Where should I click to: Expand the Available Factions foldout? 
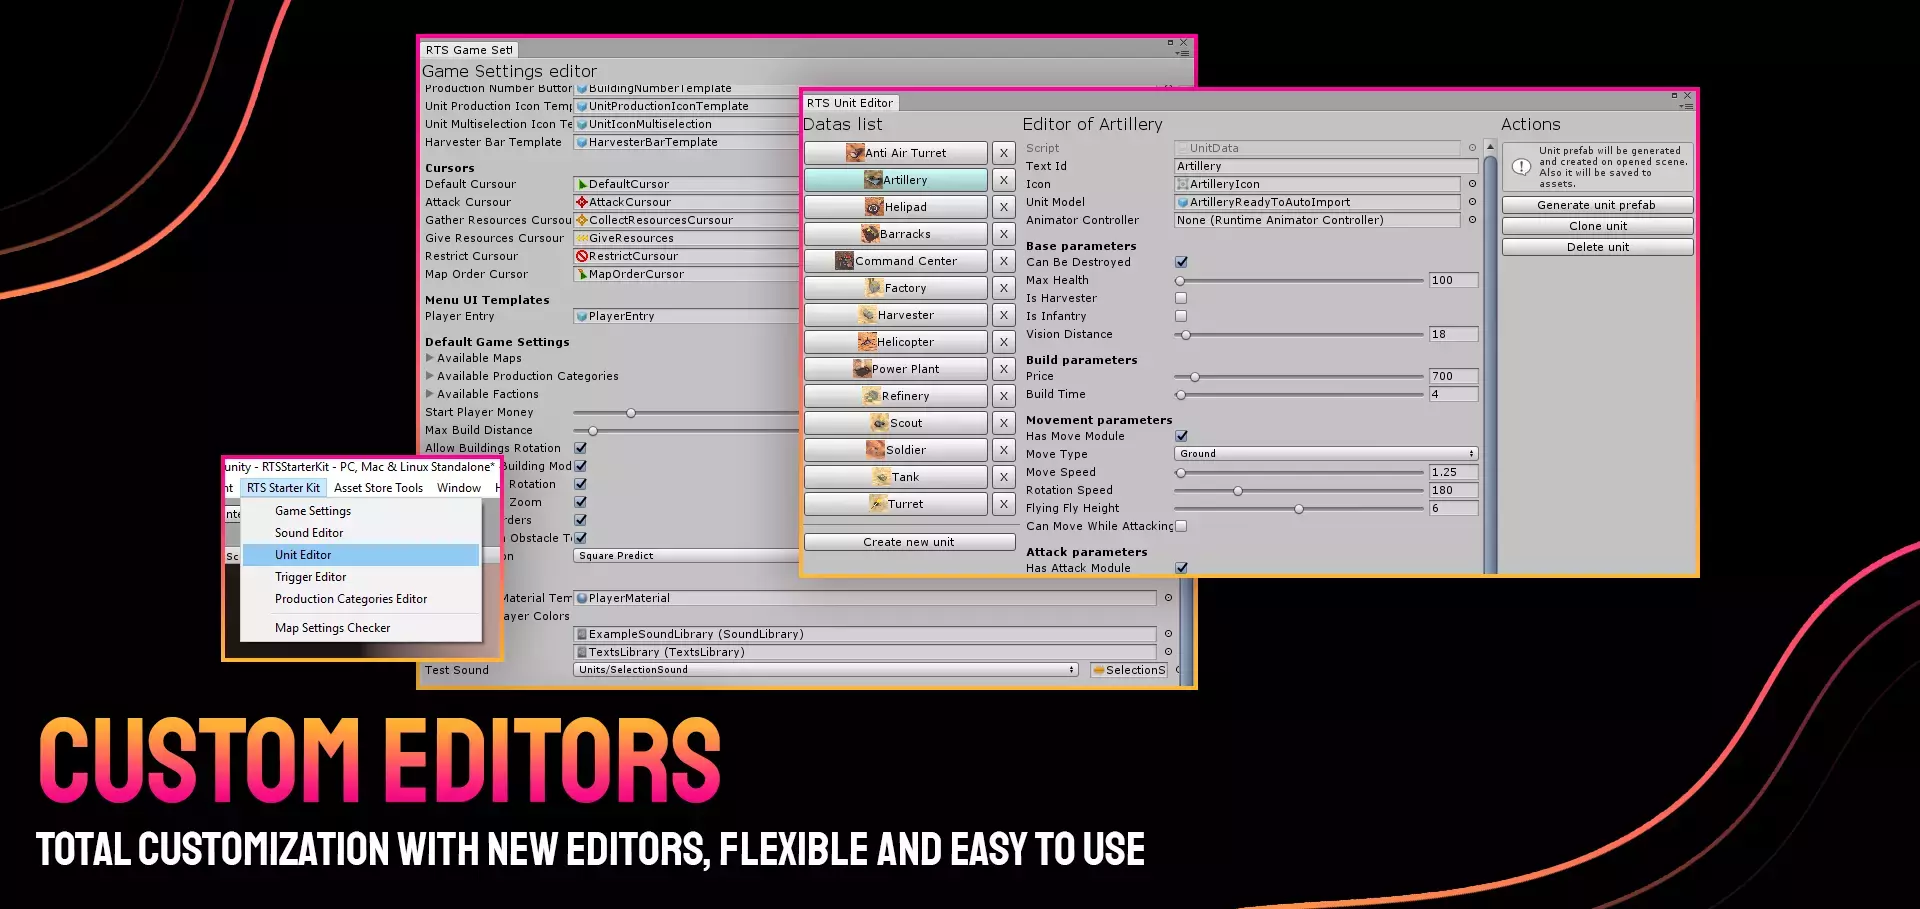pos(430,394)
